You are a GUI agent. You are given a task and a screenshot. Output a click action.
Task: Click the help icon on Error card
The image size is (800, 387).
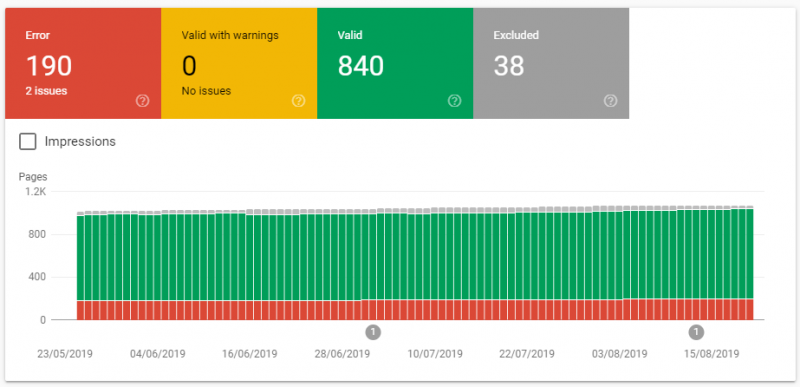click(143, 101)
